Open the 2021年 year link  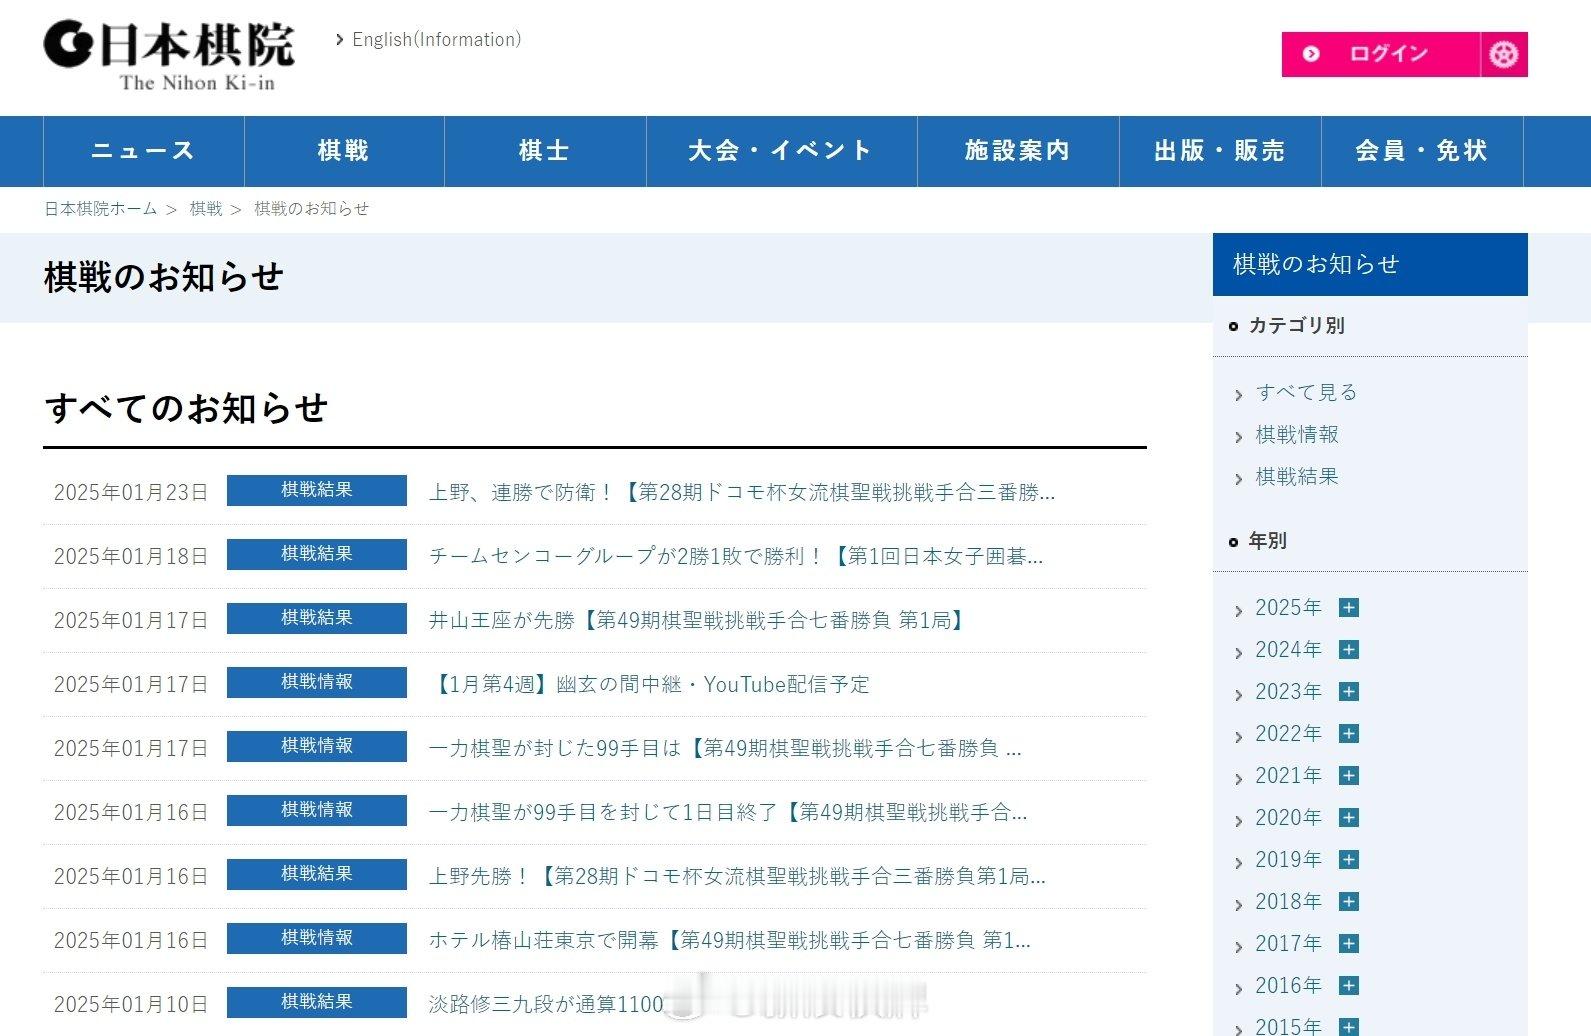[1288, 776]
